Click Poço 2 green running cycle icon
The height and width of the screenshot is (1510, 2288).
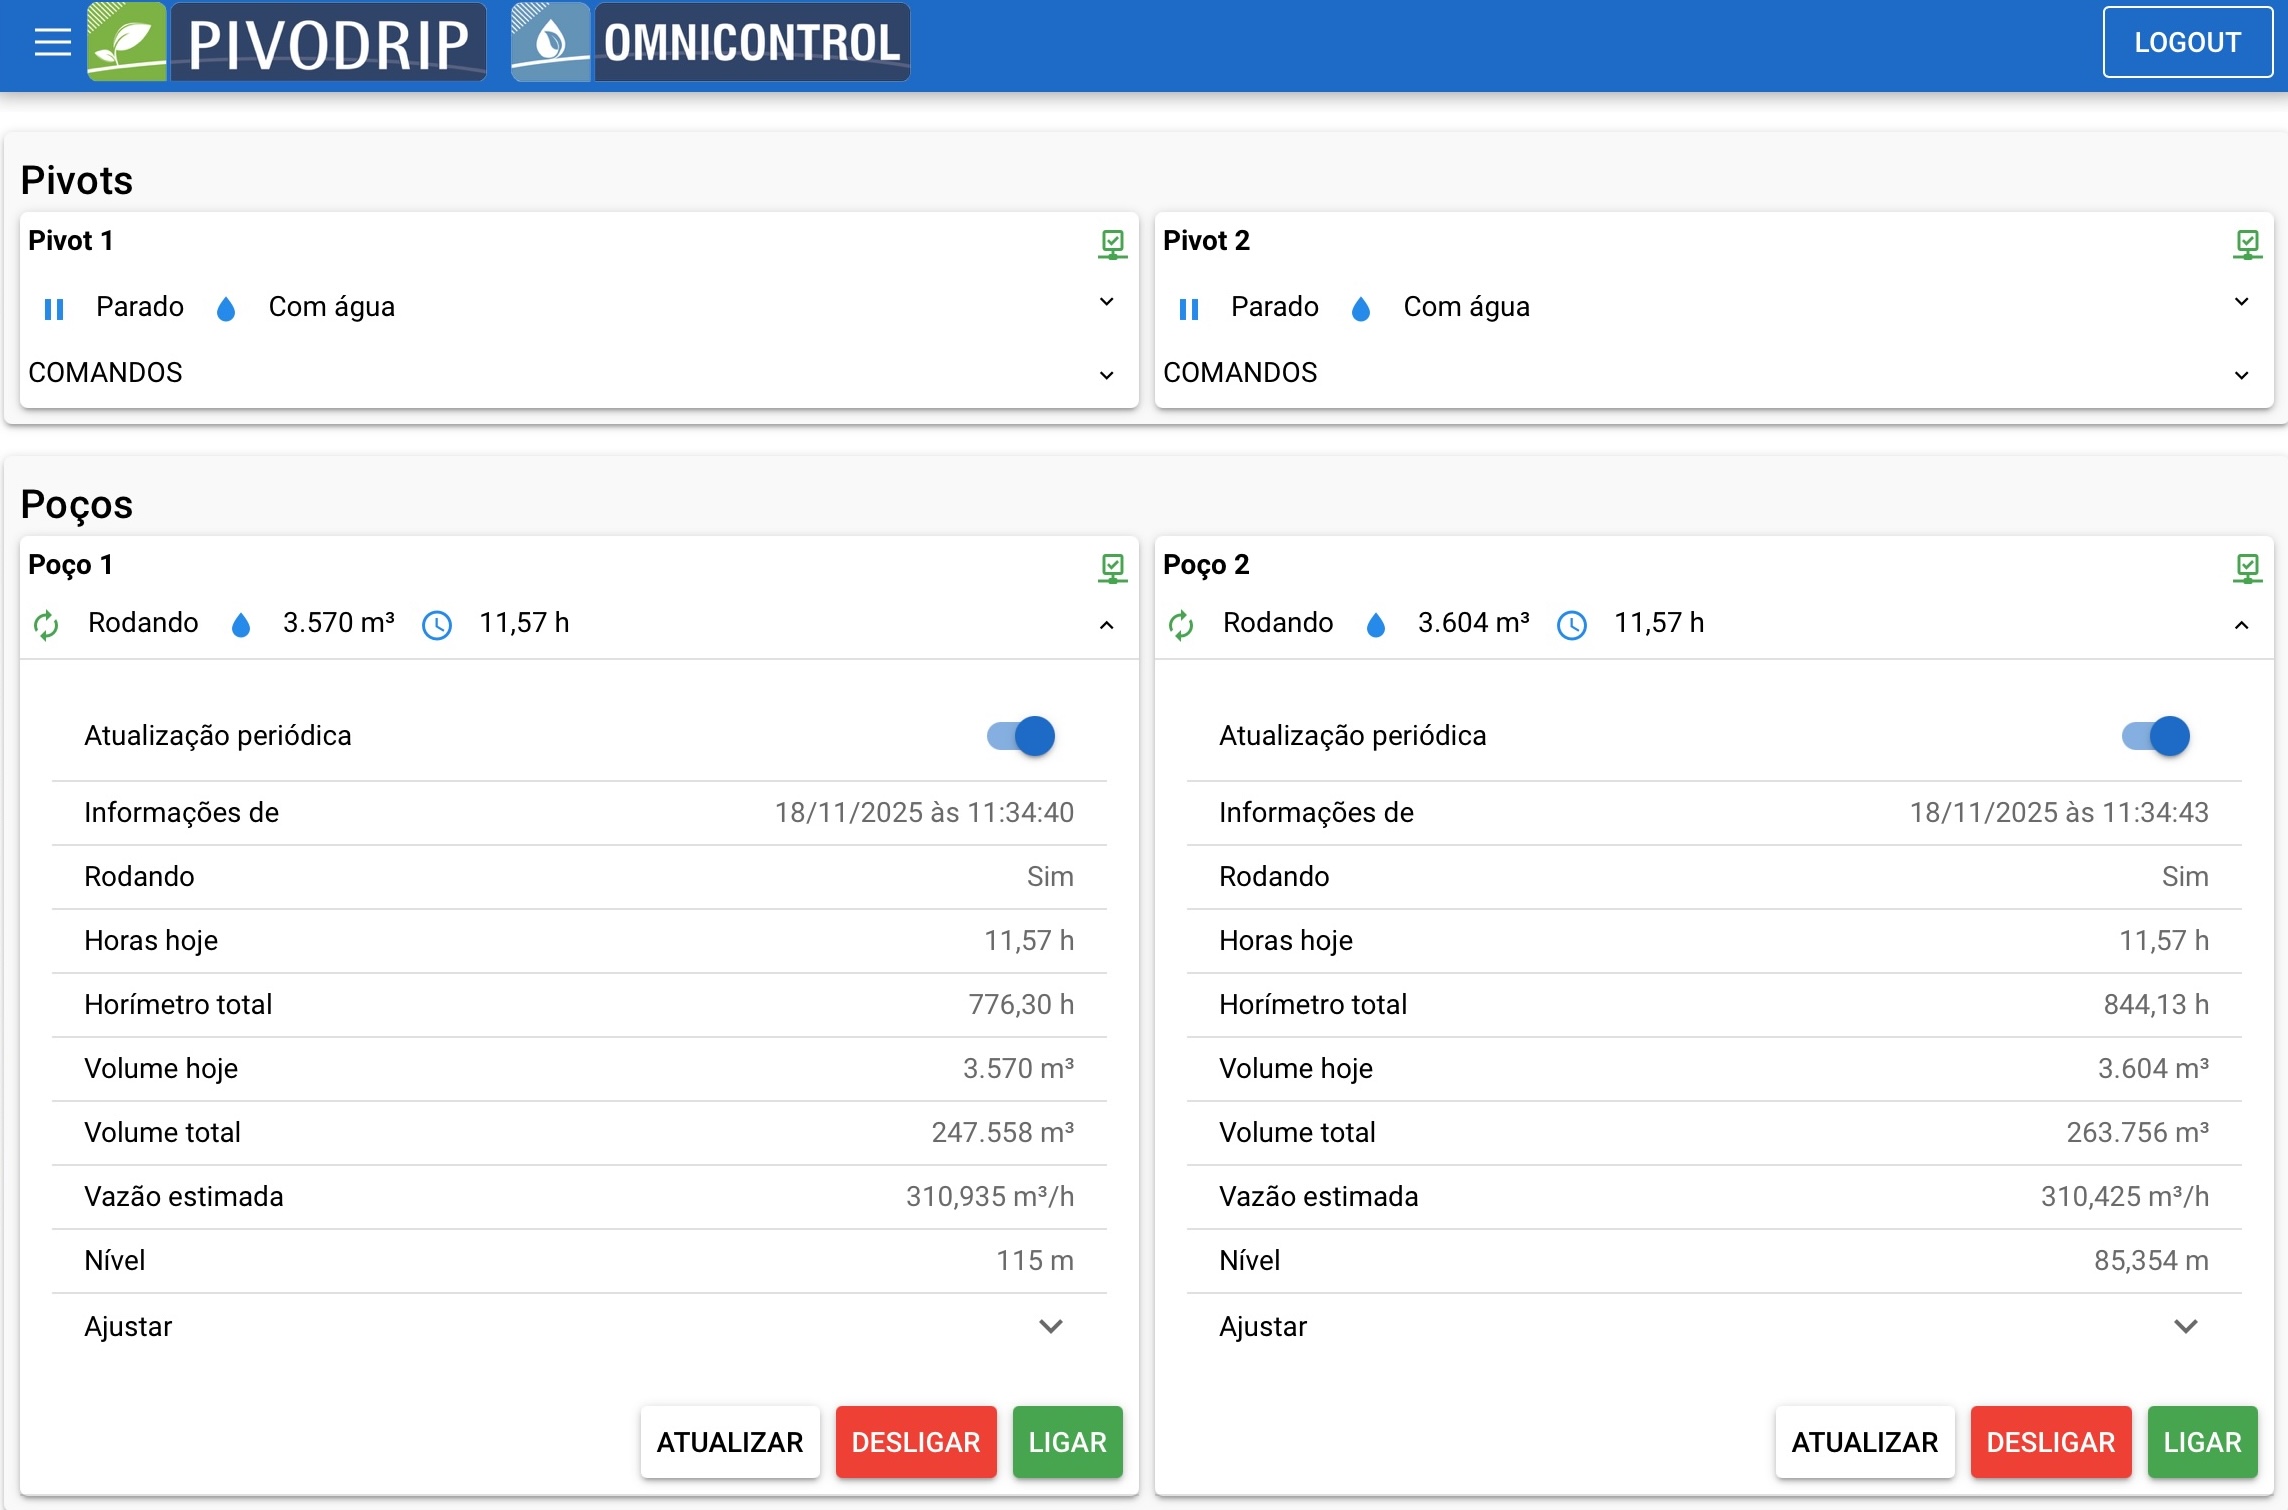1181,625
